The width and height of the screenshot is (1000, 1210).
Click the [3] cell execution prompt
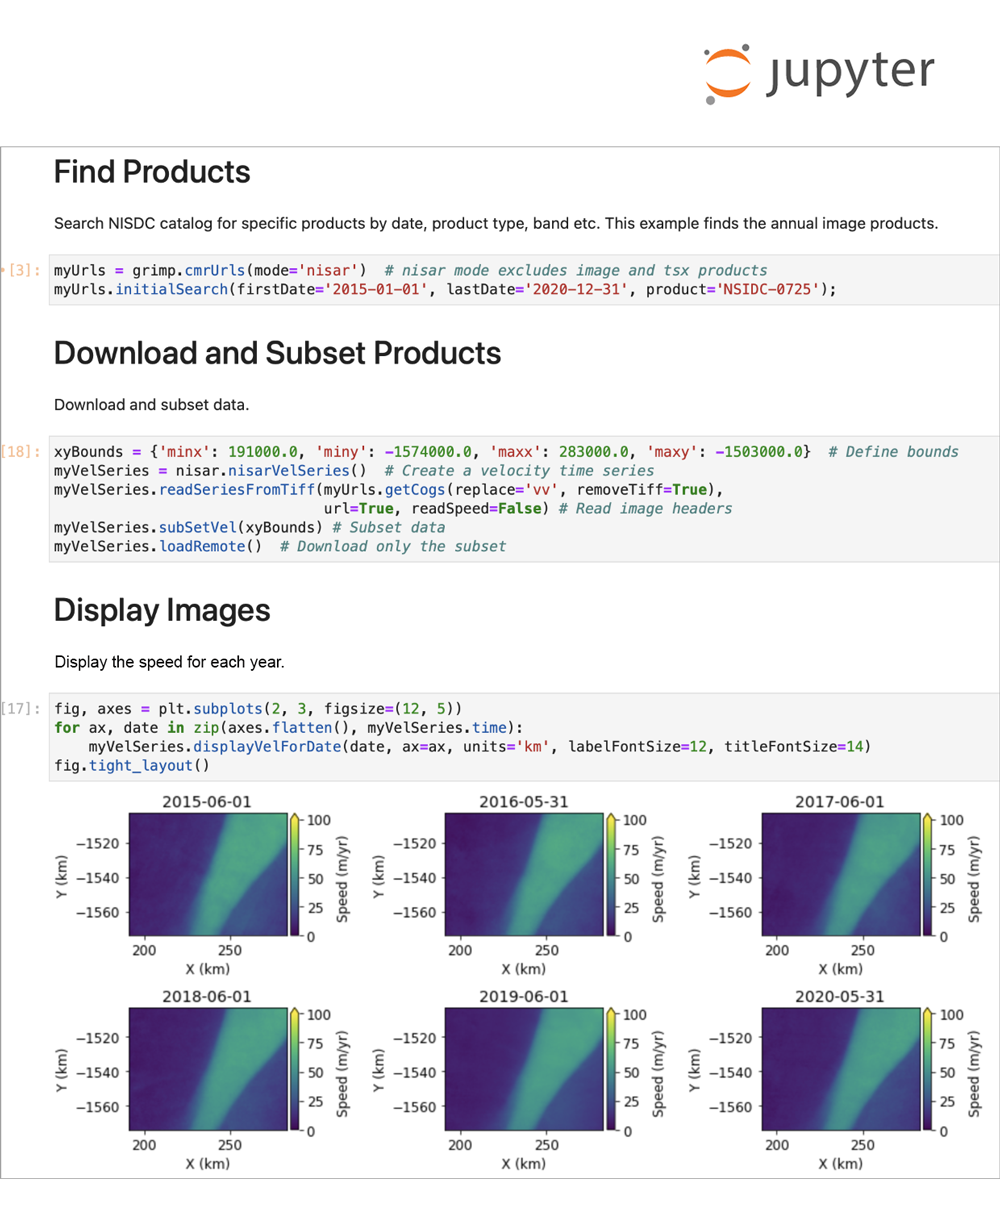(23, 270)
